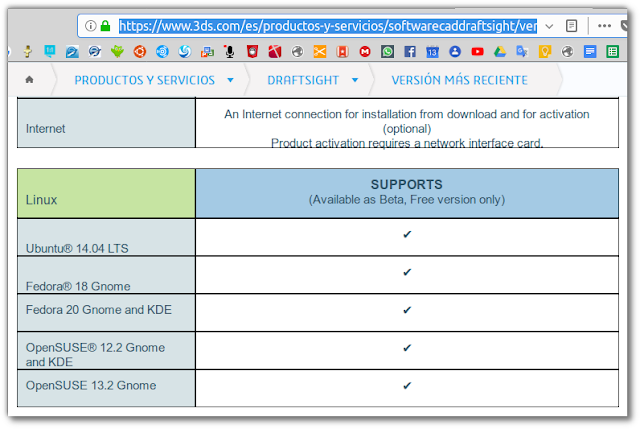Open the teal speech-bubble bookmark
The image size is (640, 429).
point(50,51)
